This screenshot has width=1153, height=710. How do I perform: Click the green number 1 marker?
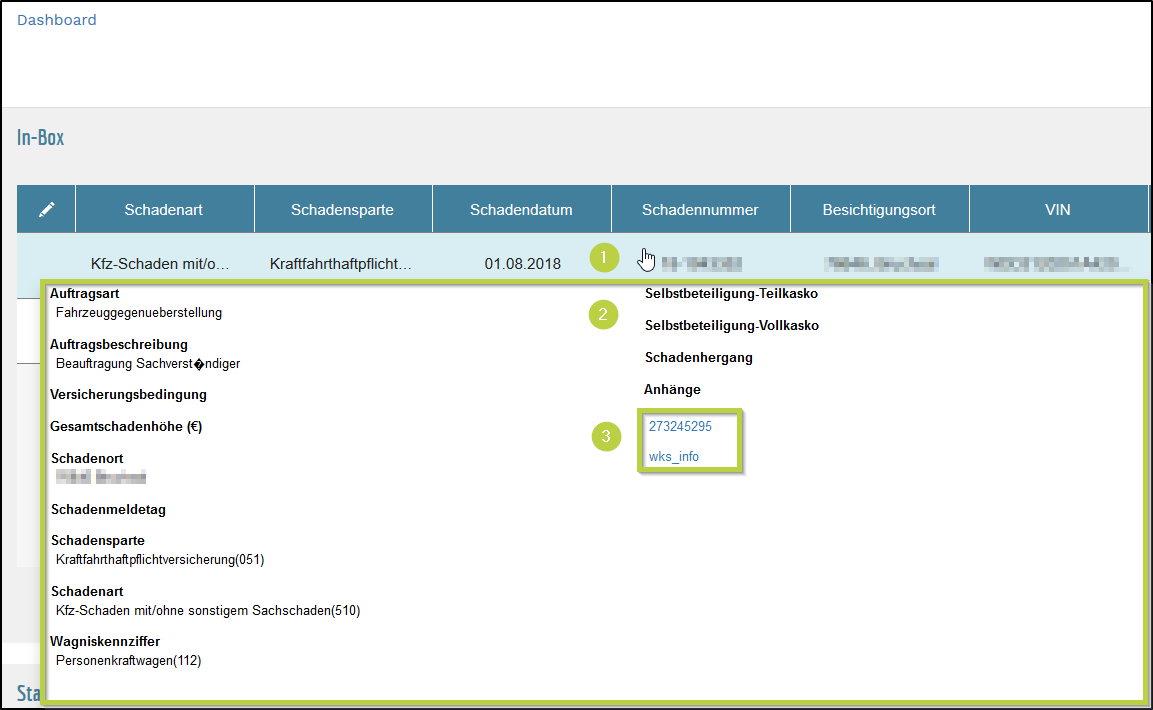tap(603, 259)
